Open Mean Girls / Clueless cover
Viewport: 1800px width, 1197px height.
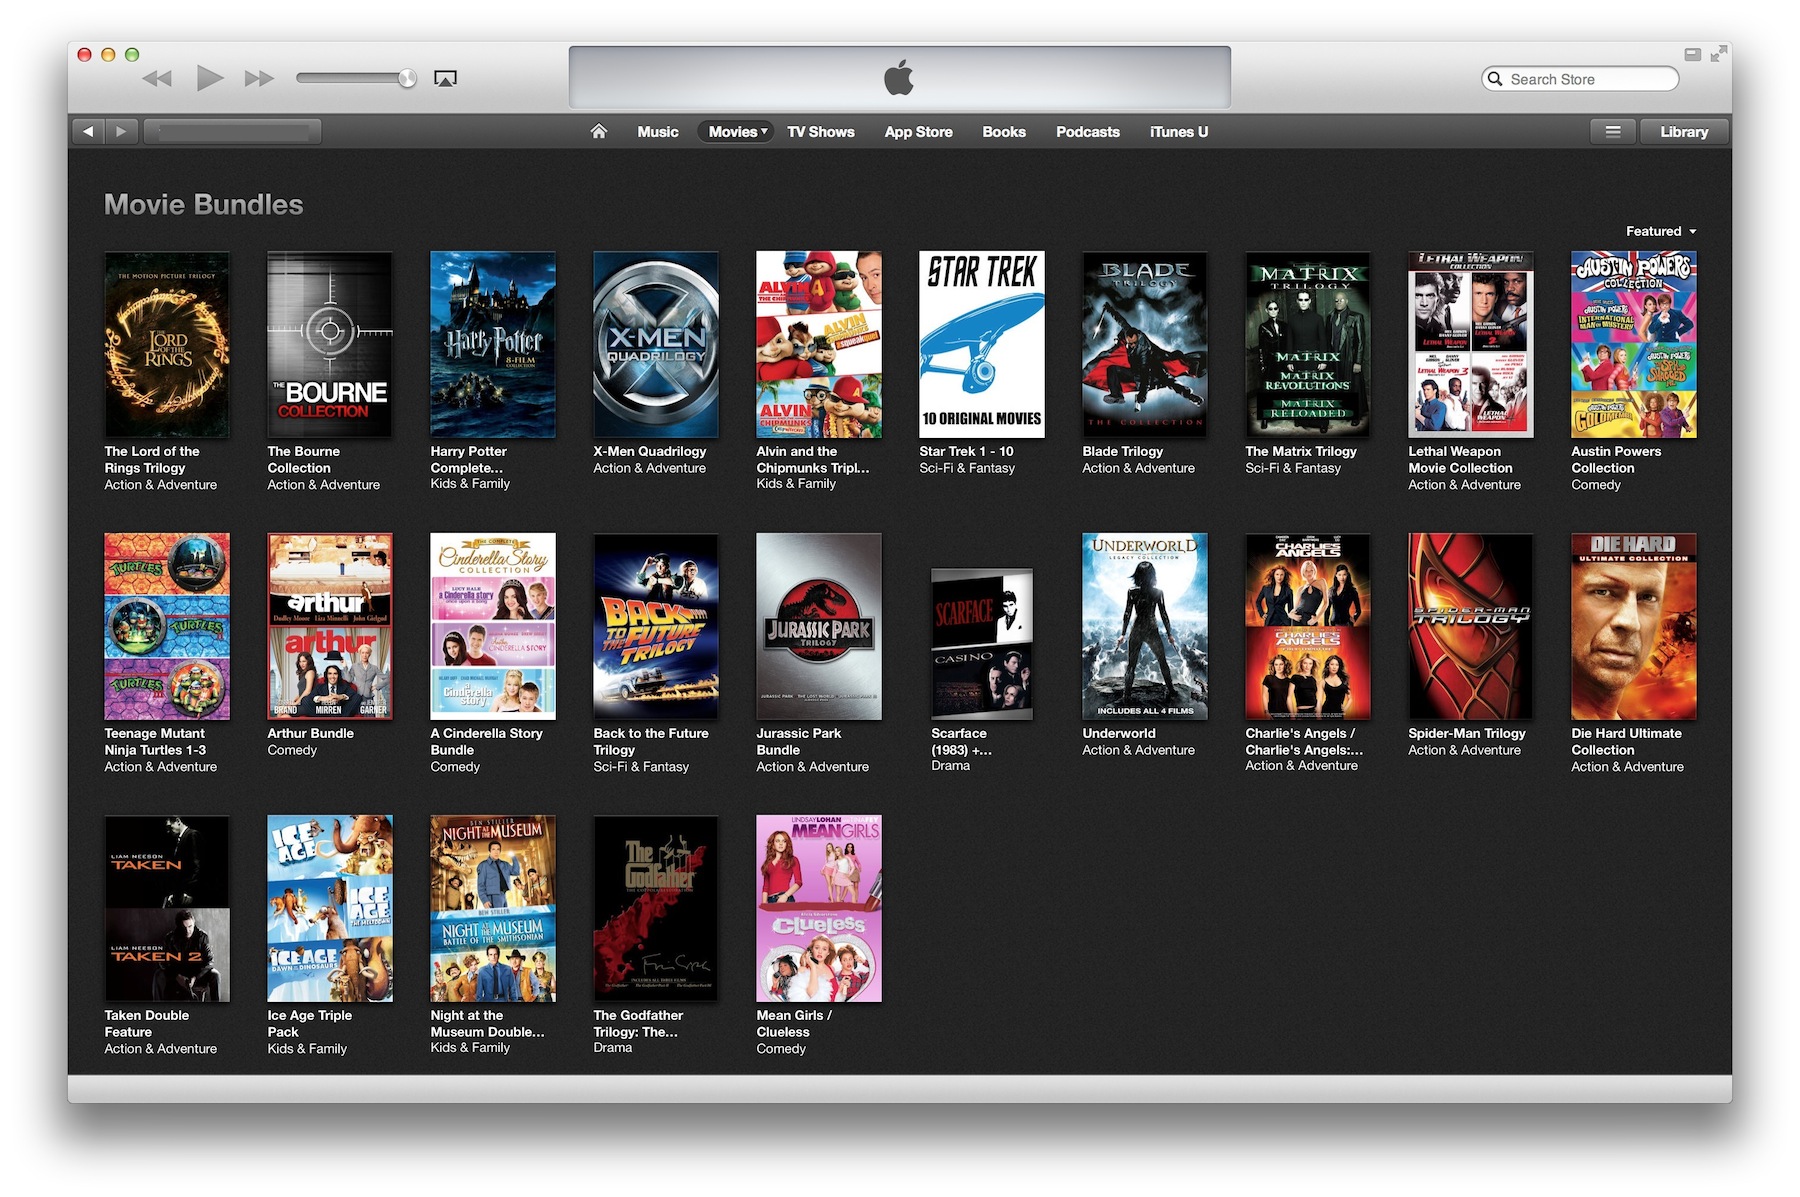click(x=819, y=909)
